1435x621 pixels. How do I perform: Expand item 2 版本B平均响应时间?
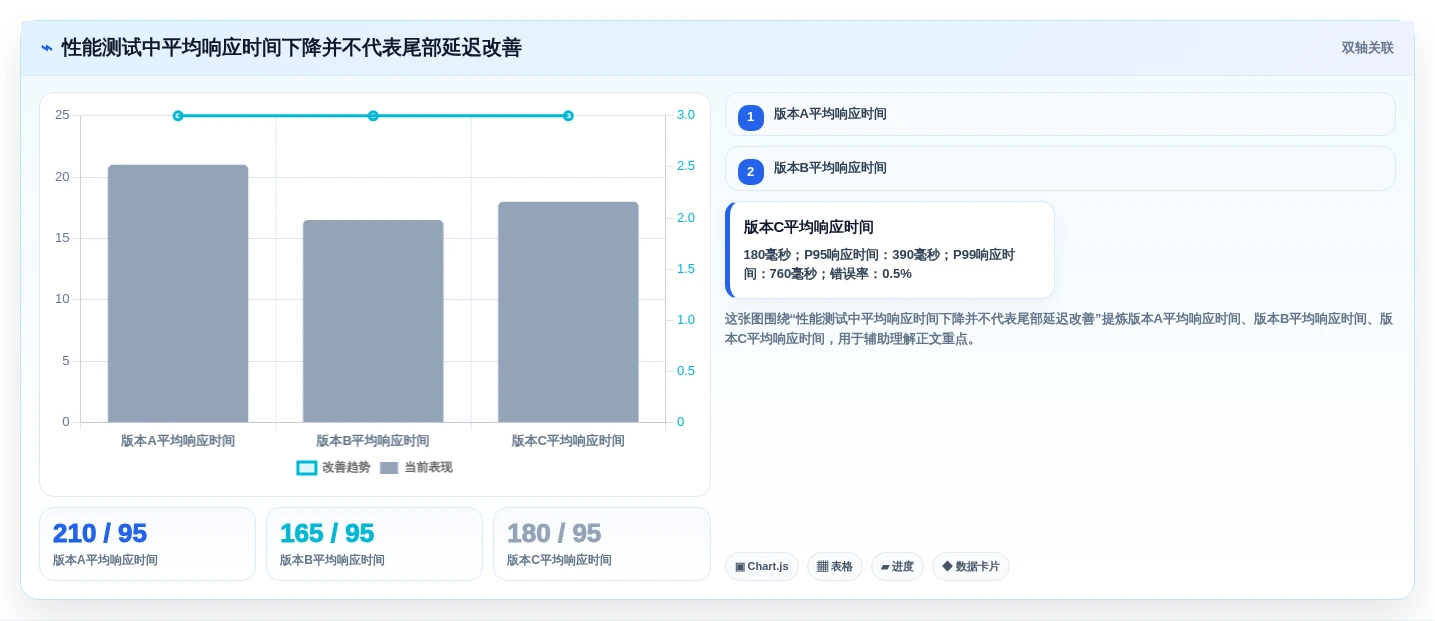tap(1060, 168)
